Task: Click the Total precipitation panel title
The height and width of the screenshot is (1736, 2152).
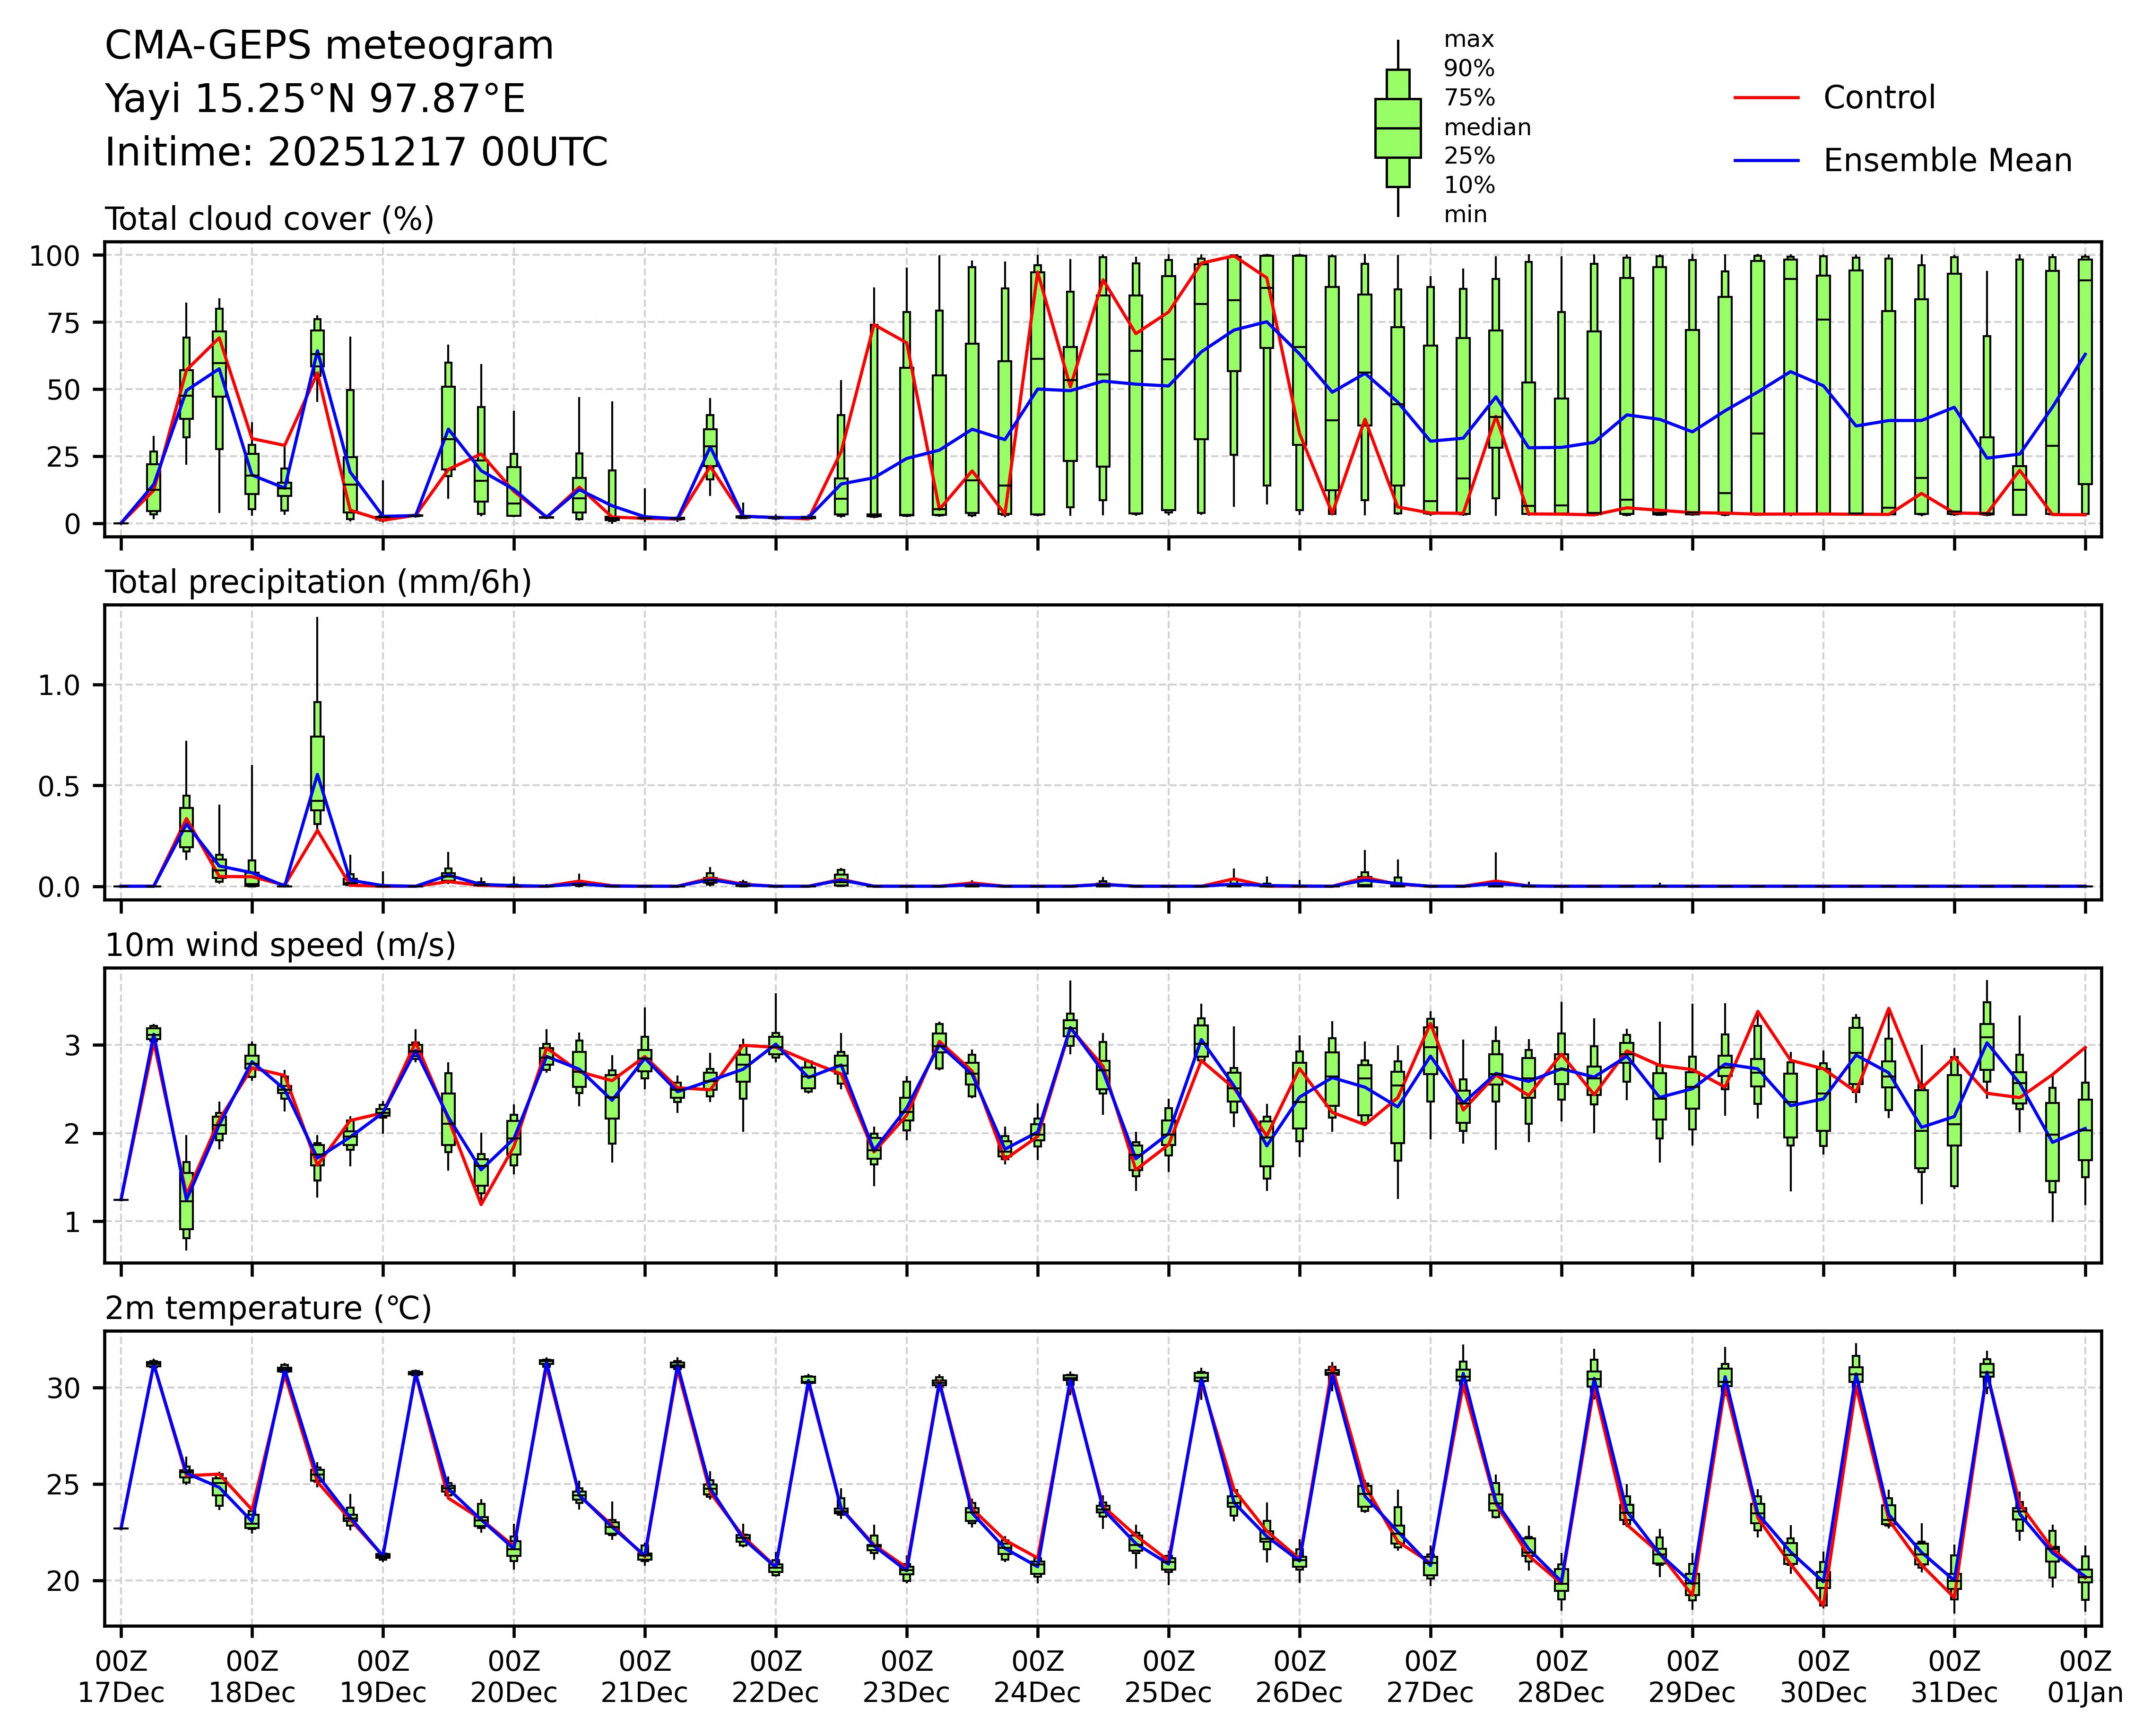Action: pos(318,582)
